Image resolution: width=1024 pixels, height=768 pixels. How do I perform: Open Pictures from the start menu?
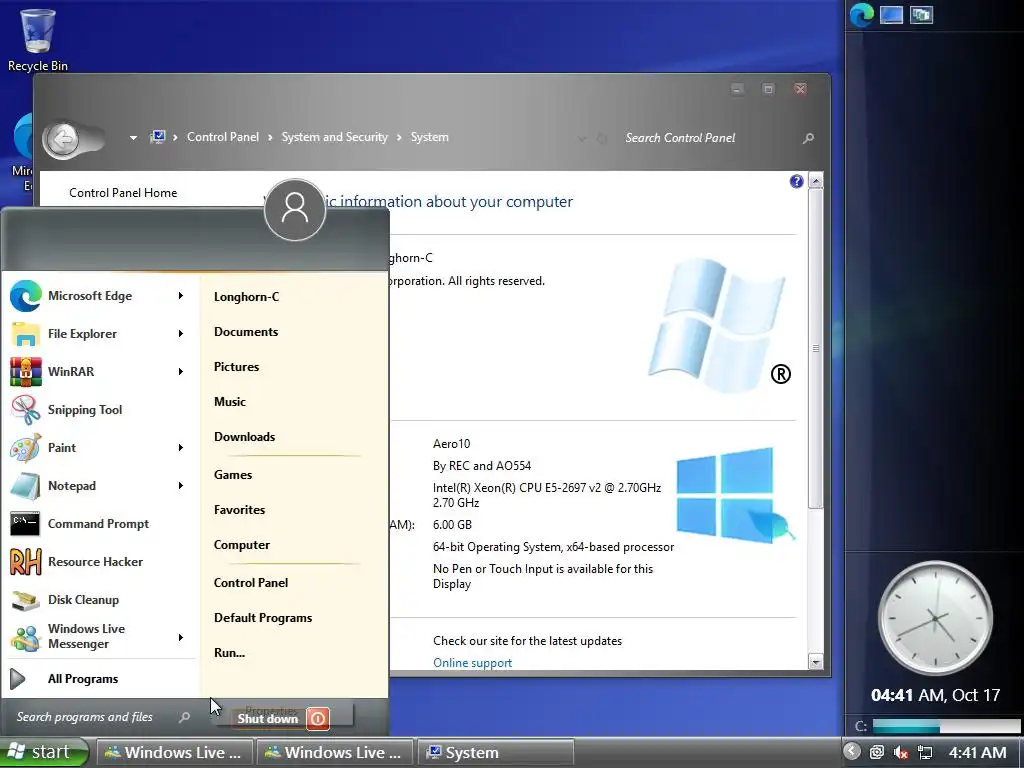(x=236, y=367)
